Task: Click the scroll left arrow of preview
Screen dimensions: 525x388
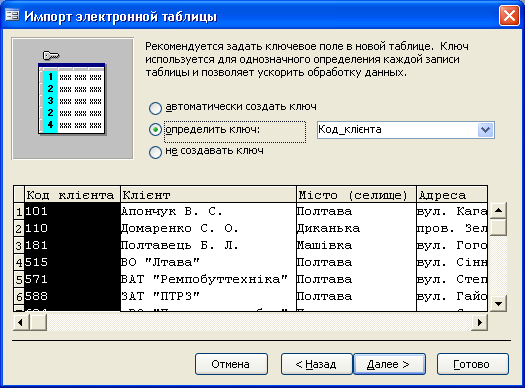Action: (x=21, y=322)
